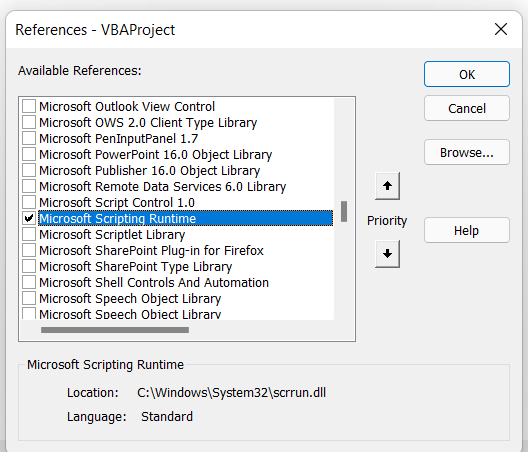Check Microsoft Shell Controls And Automation checkbox
528x452 pixels.
[x=29, y=282]
